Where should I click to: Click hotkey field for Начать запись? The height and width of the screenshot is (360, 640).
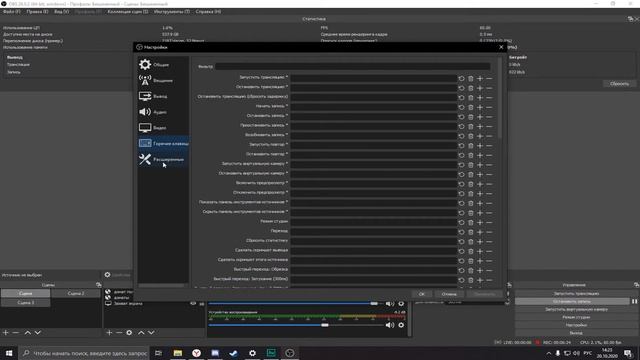point(373,107)
